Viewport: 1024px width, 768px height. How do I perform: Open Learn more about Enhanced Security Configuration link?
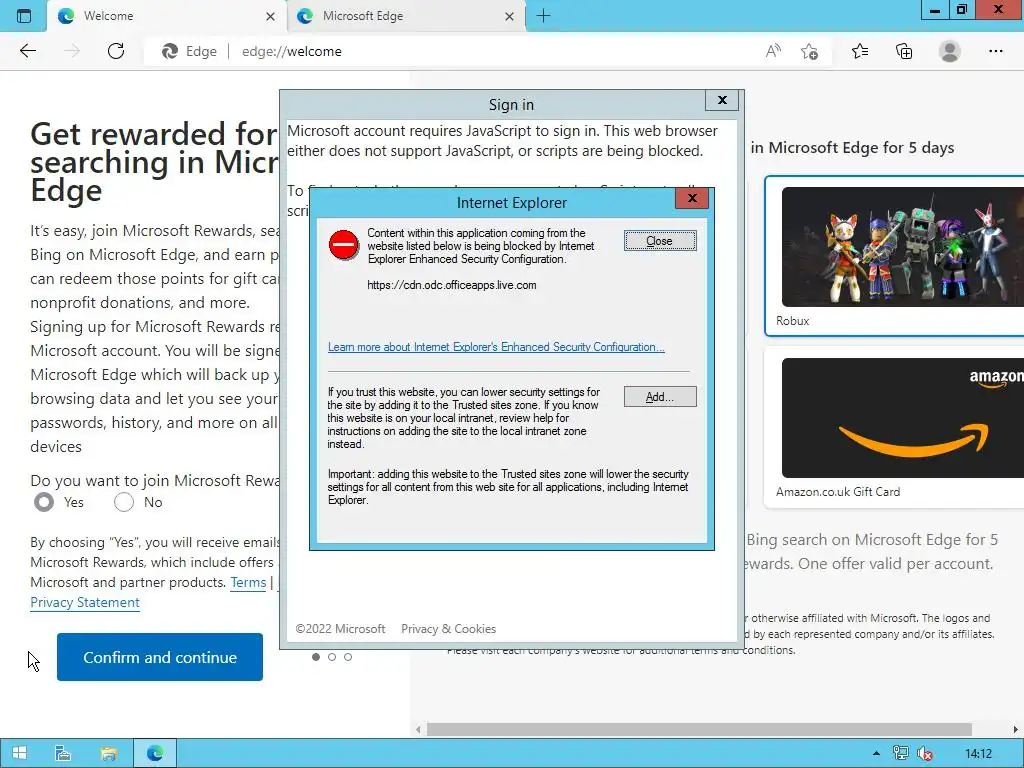[496, 347]
